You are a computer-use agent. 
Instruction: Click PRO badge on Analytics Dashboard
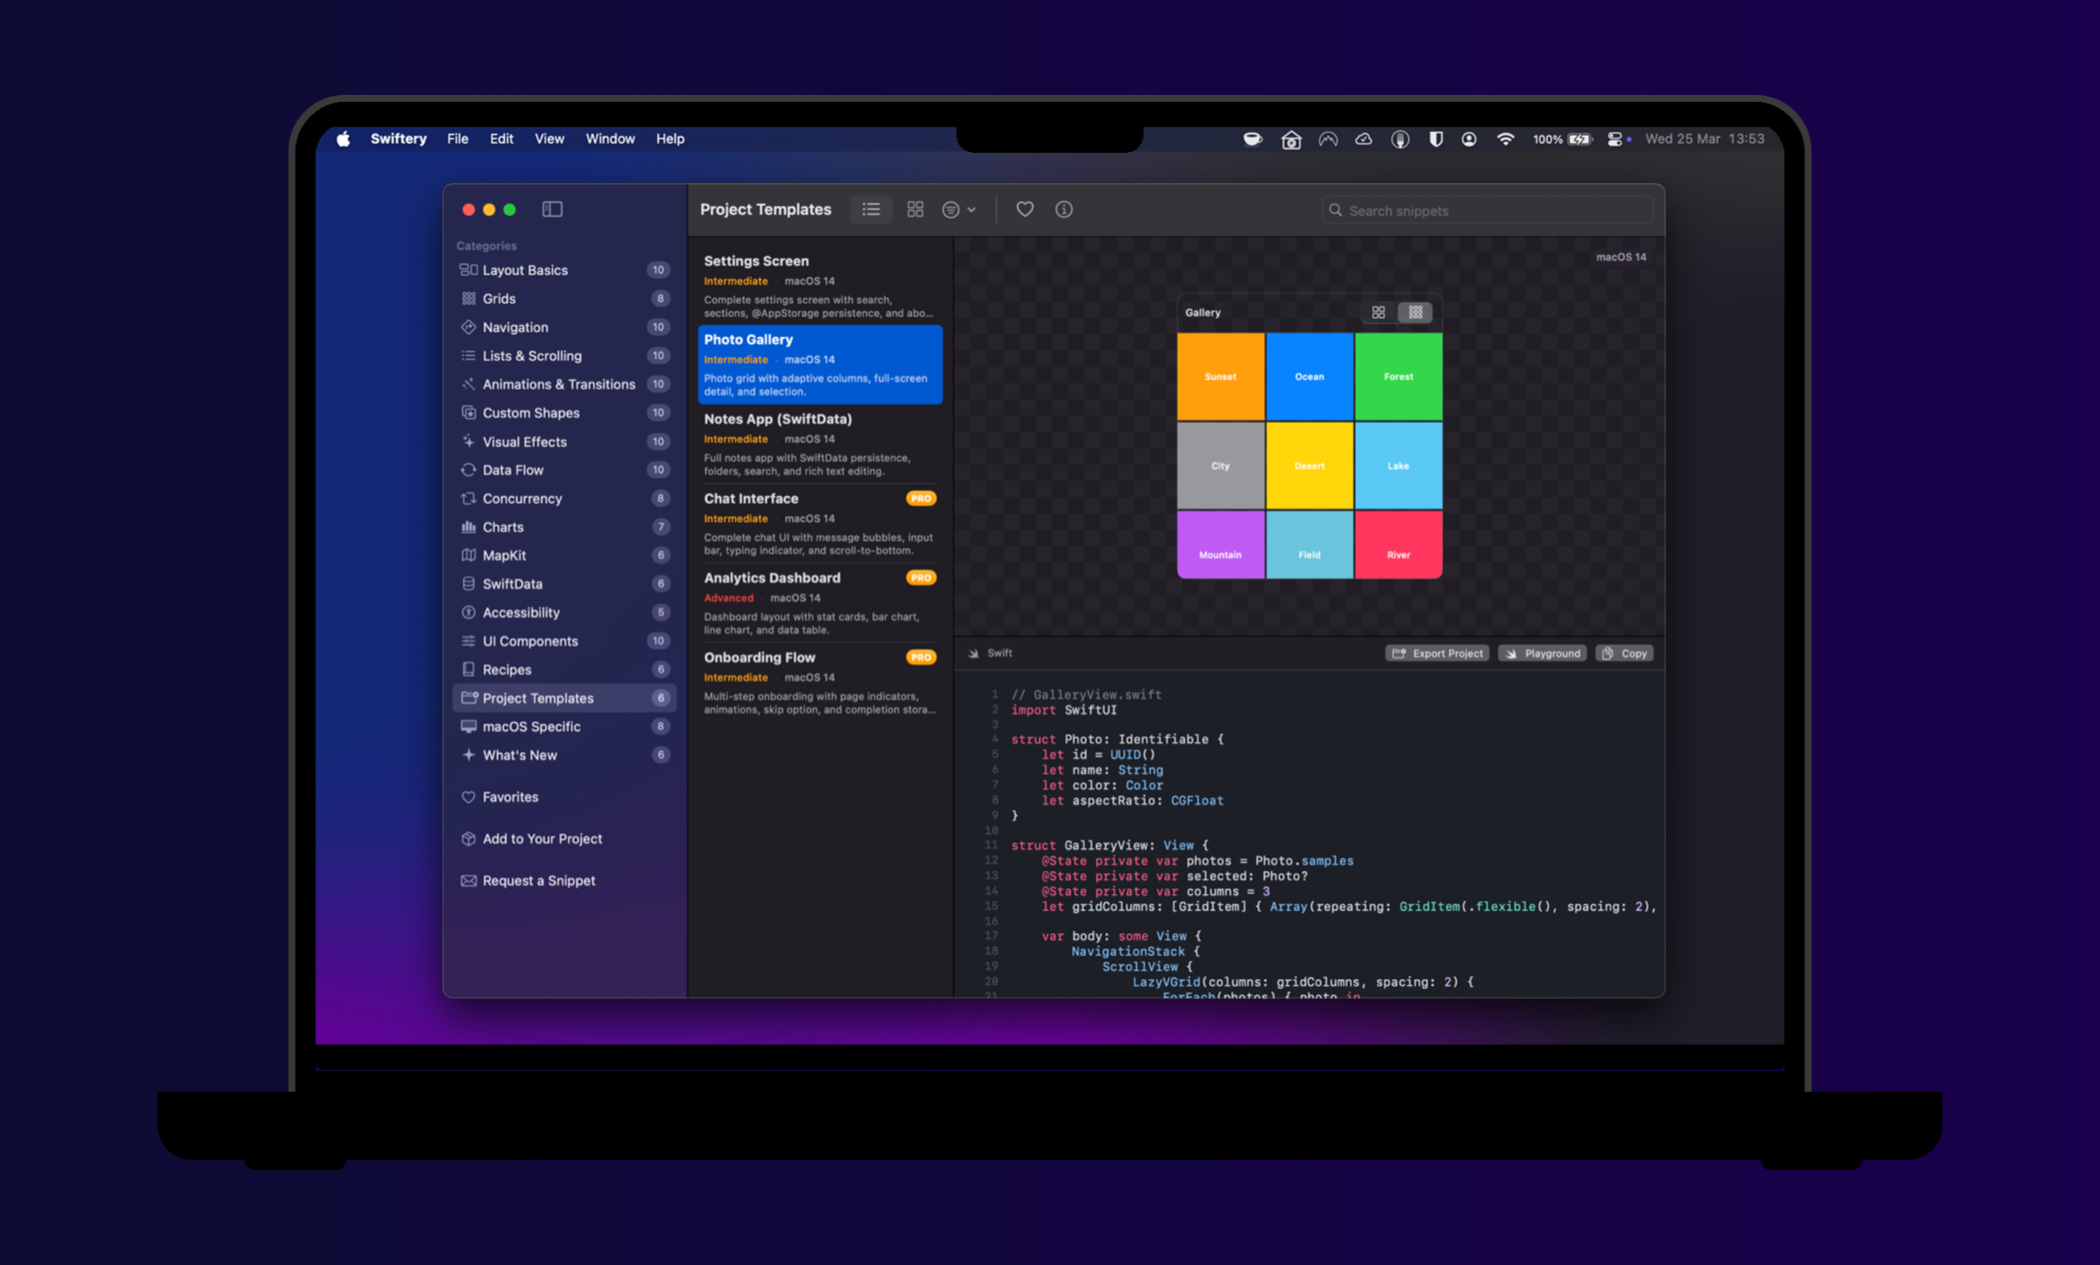tap(920, 577)
